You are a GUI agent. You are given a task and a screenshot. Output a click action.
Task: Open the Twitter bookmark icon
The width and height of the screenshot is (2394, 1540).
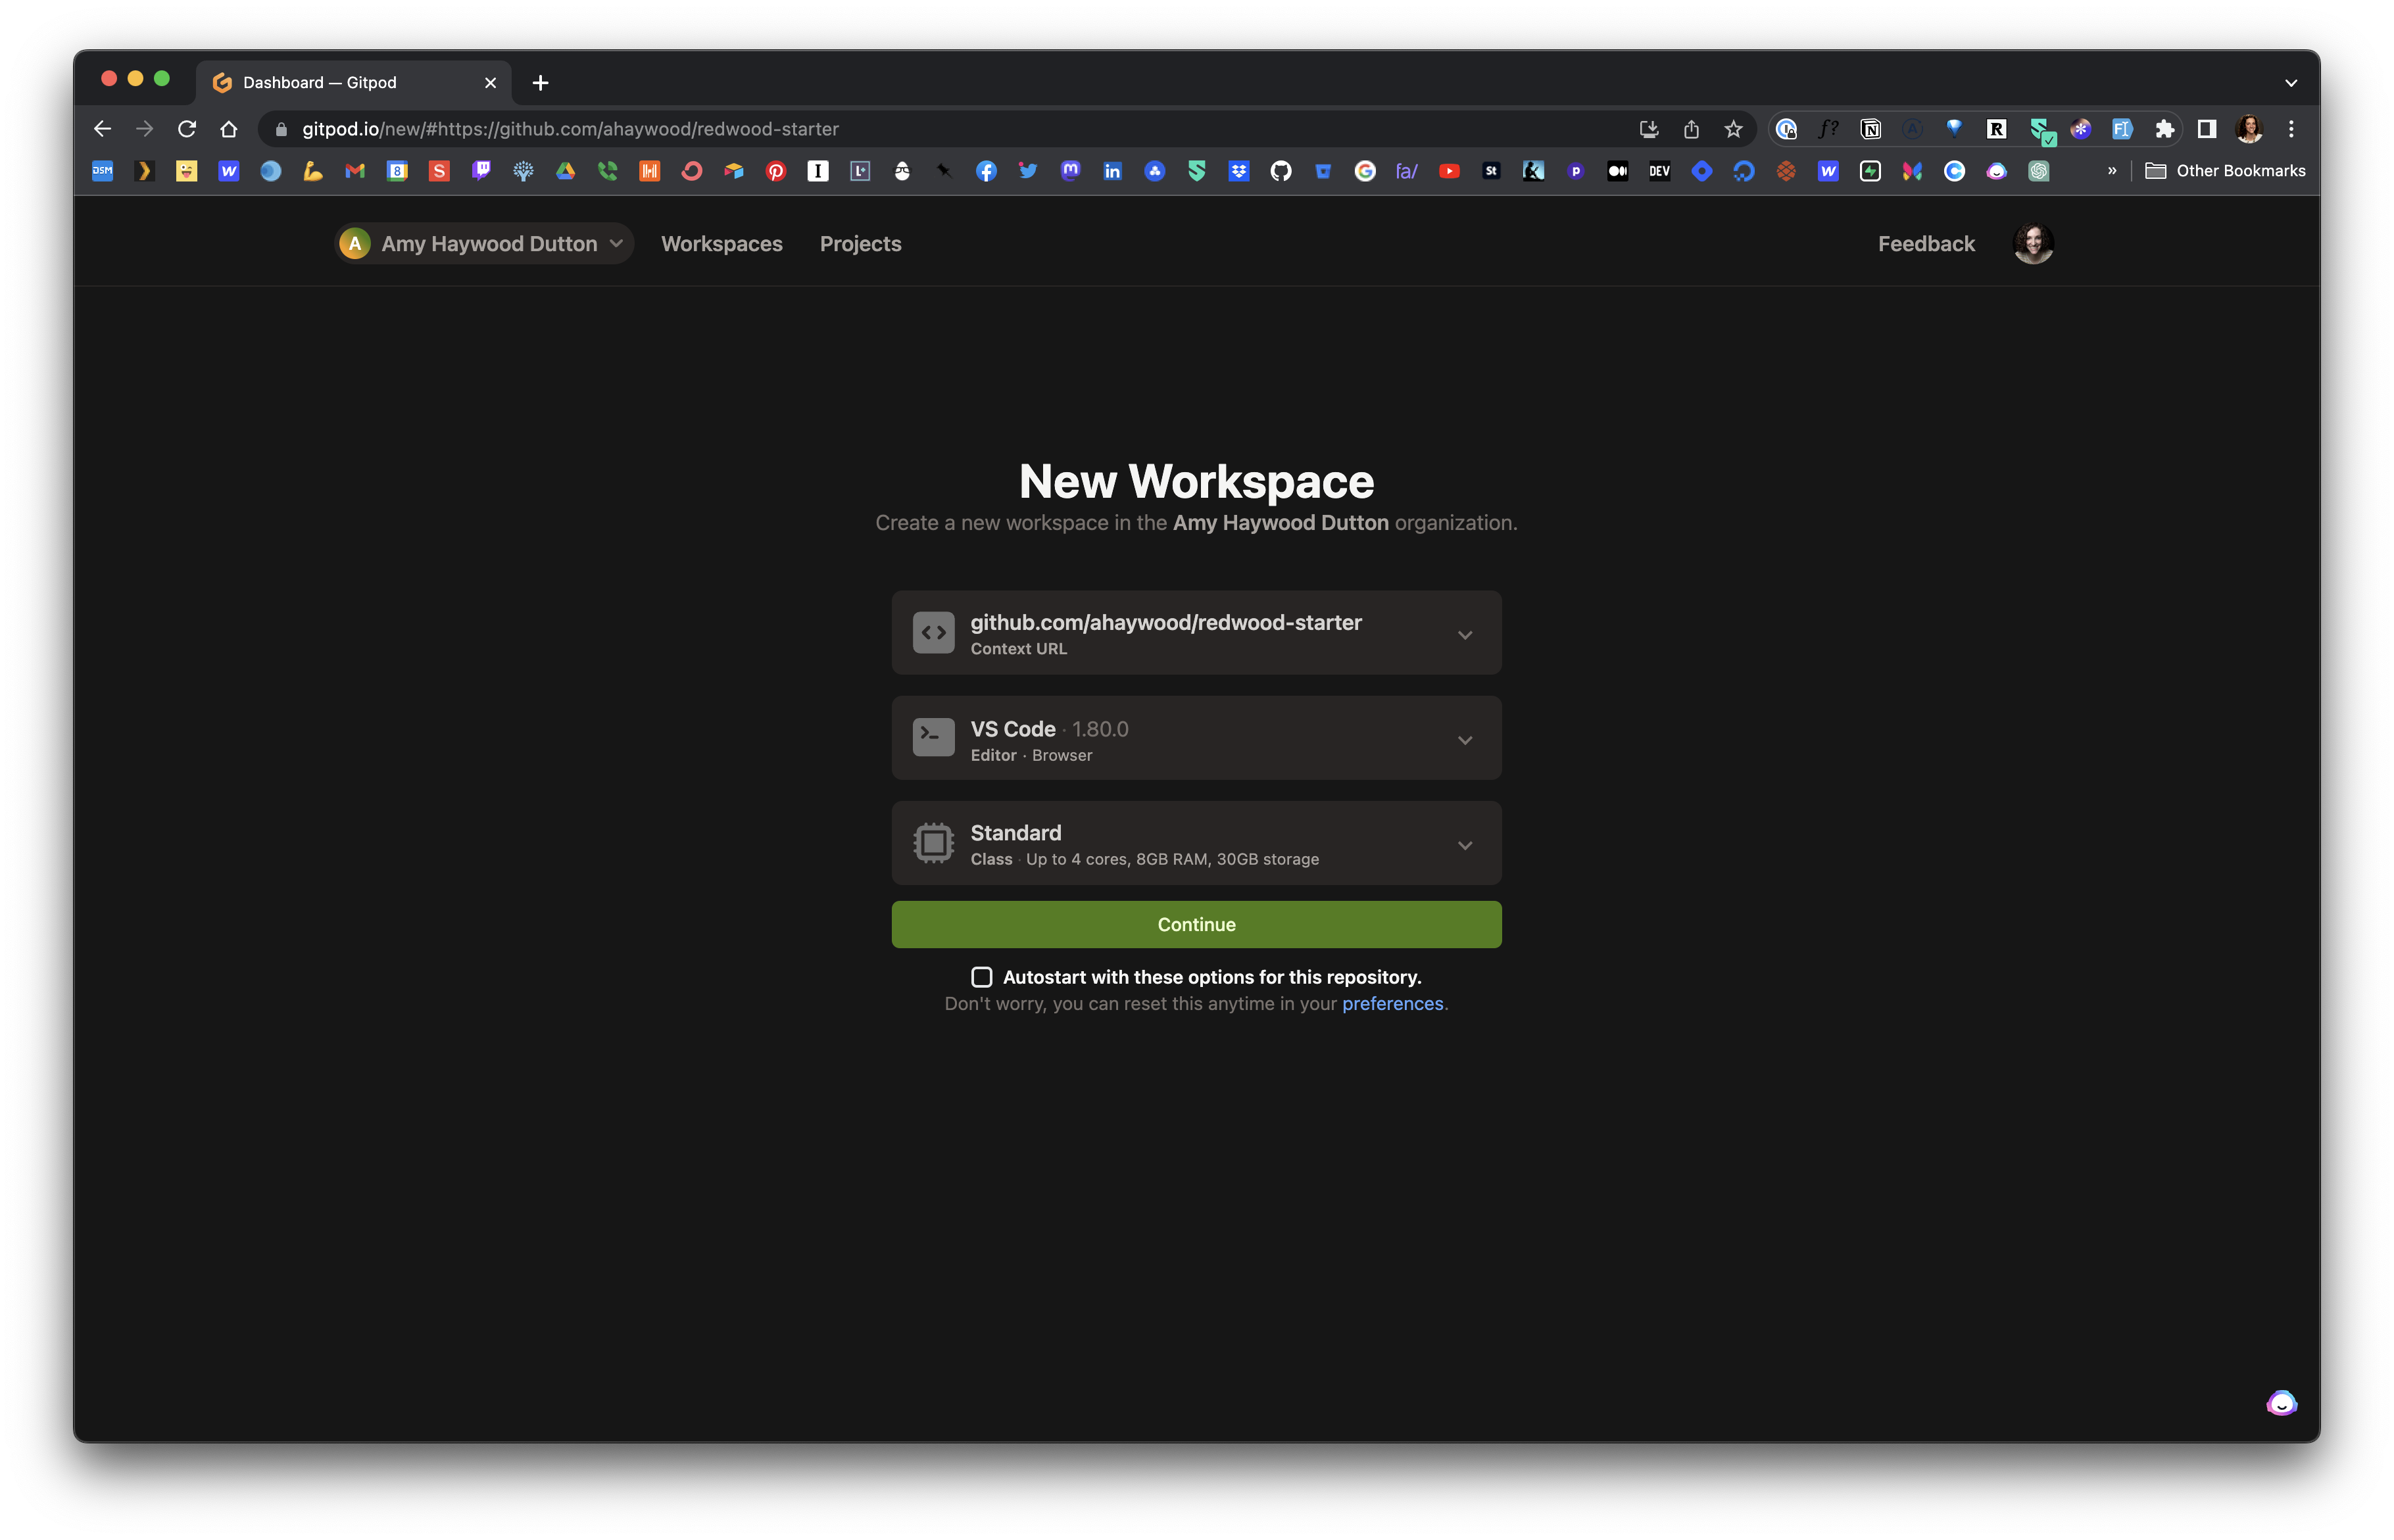pyautogui.click(x=1027, y=171)
